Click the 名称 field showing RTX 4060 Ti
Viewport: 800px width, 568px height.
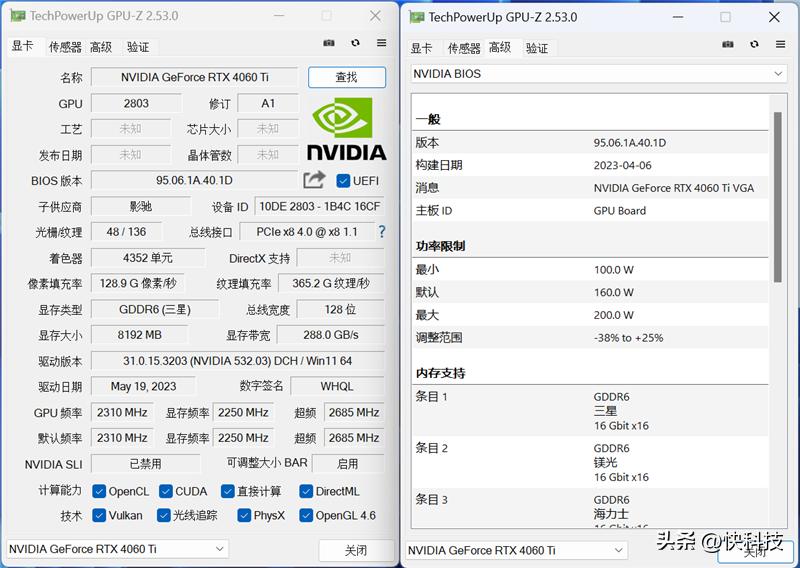point(194,78)
